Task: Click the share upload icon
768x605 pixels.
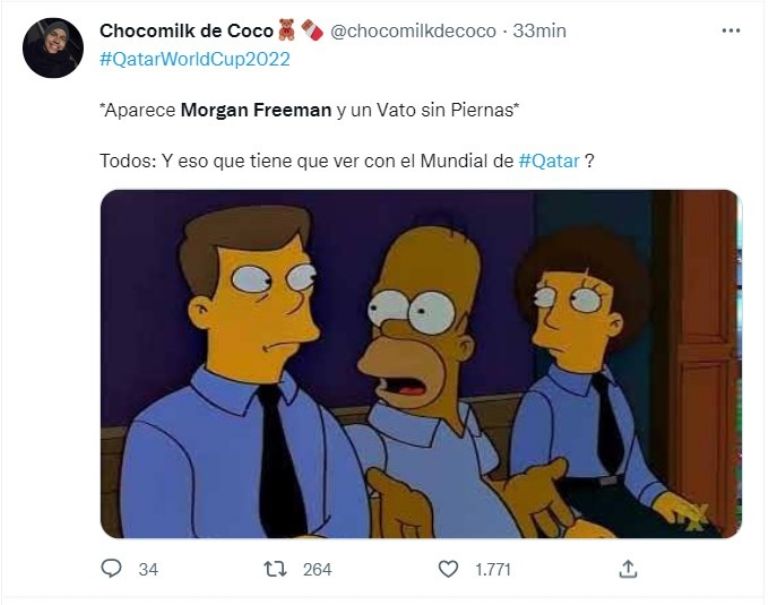Action: (628, 569)
